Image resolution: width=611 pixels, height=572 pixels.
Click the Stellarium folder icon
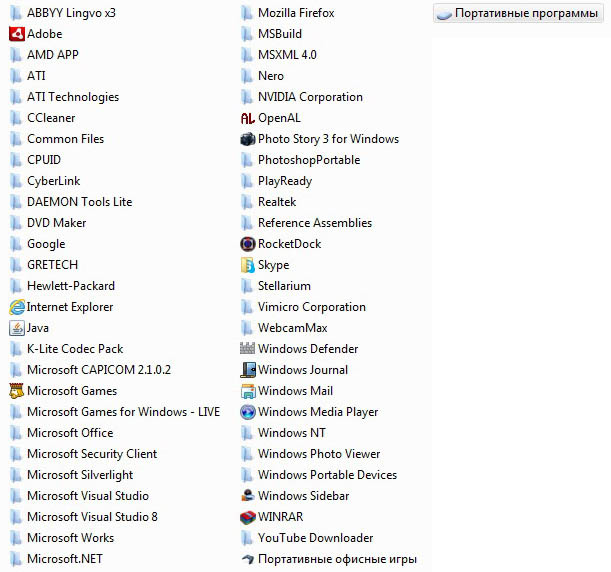point(247,286)
